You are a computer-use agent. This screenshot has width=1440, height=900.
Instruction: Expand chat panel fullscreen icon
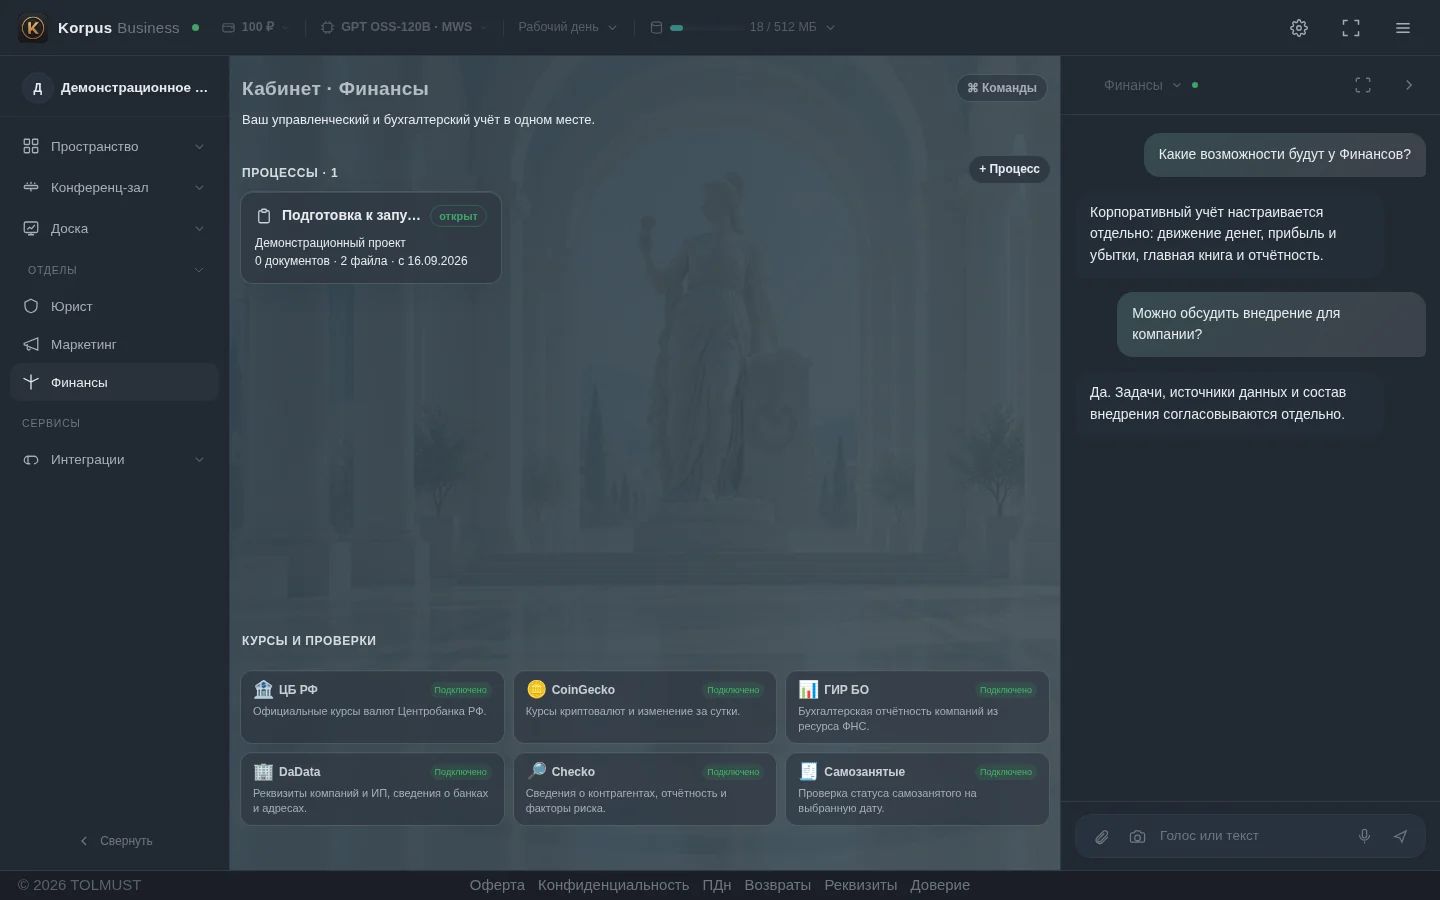coord(1363,85)
